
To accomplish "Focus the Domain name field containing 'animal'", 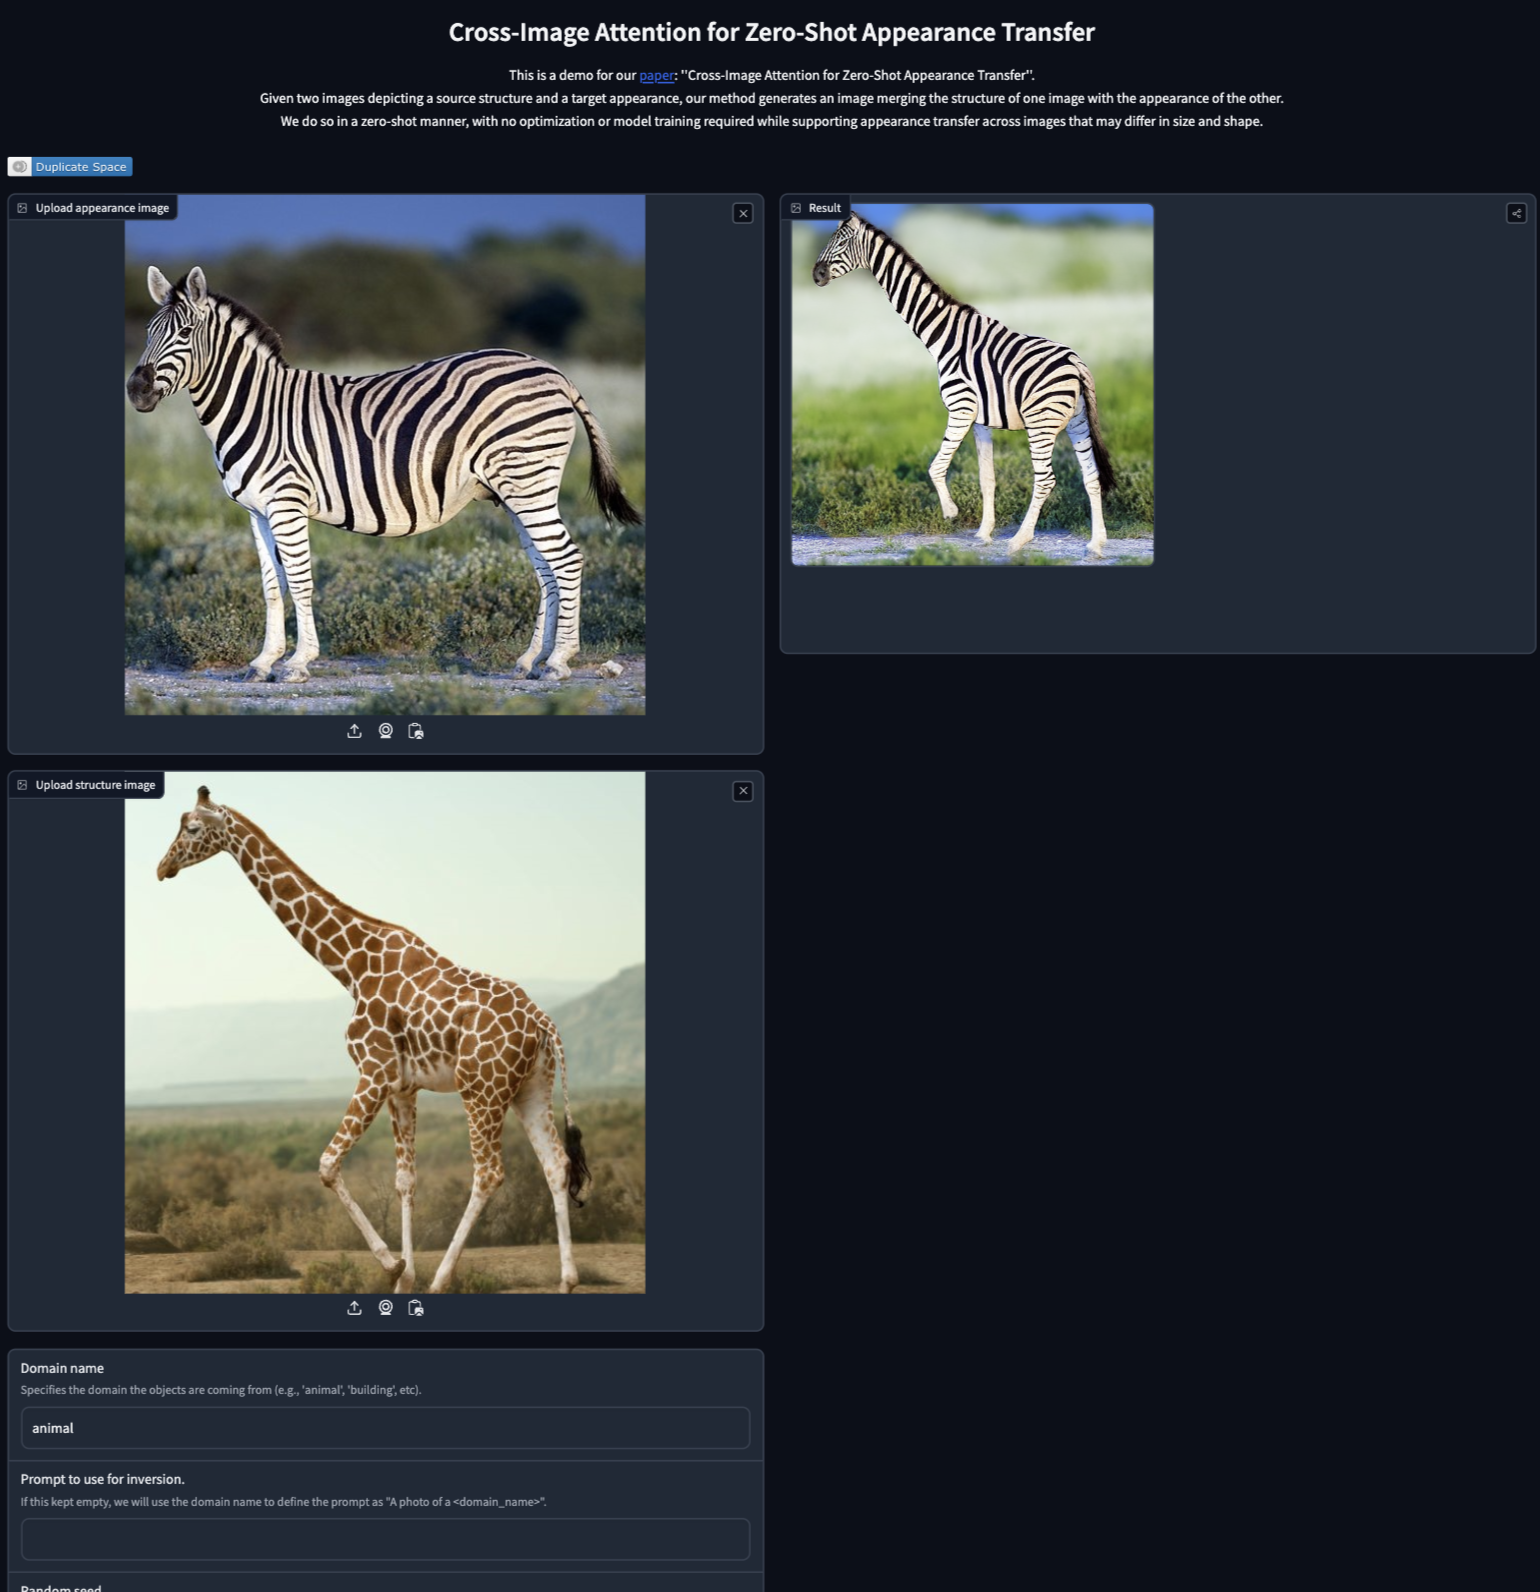I will coord(385,1428).
